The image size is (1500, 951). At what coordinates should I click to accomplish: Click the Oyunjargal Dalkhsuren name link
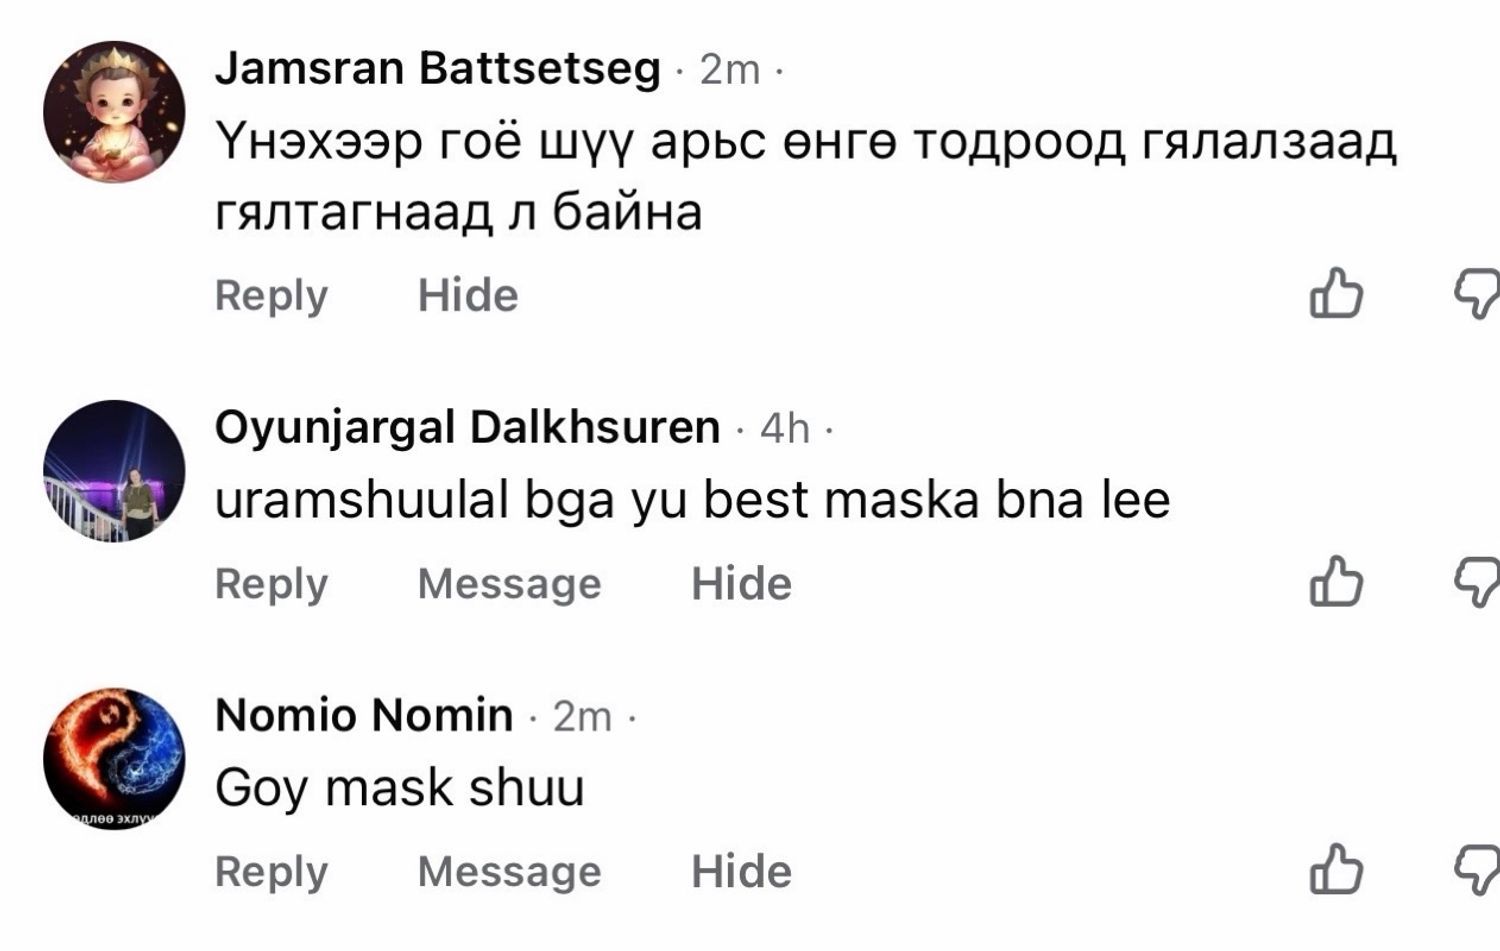pos(467,428)
